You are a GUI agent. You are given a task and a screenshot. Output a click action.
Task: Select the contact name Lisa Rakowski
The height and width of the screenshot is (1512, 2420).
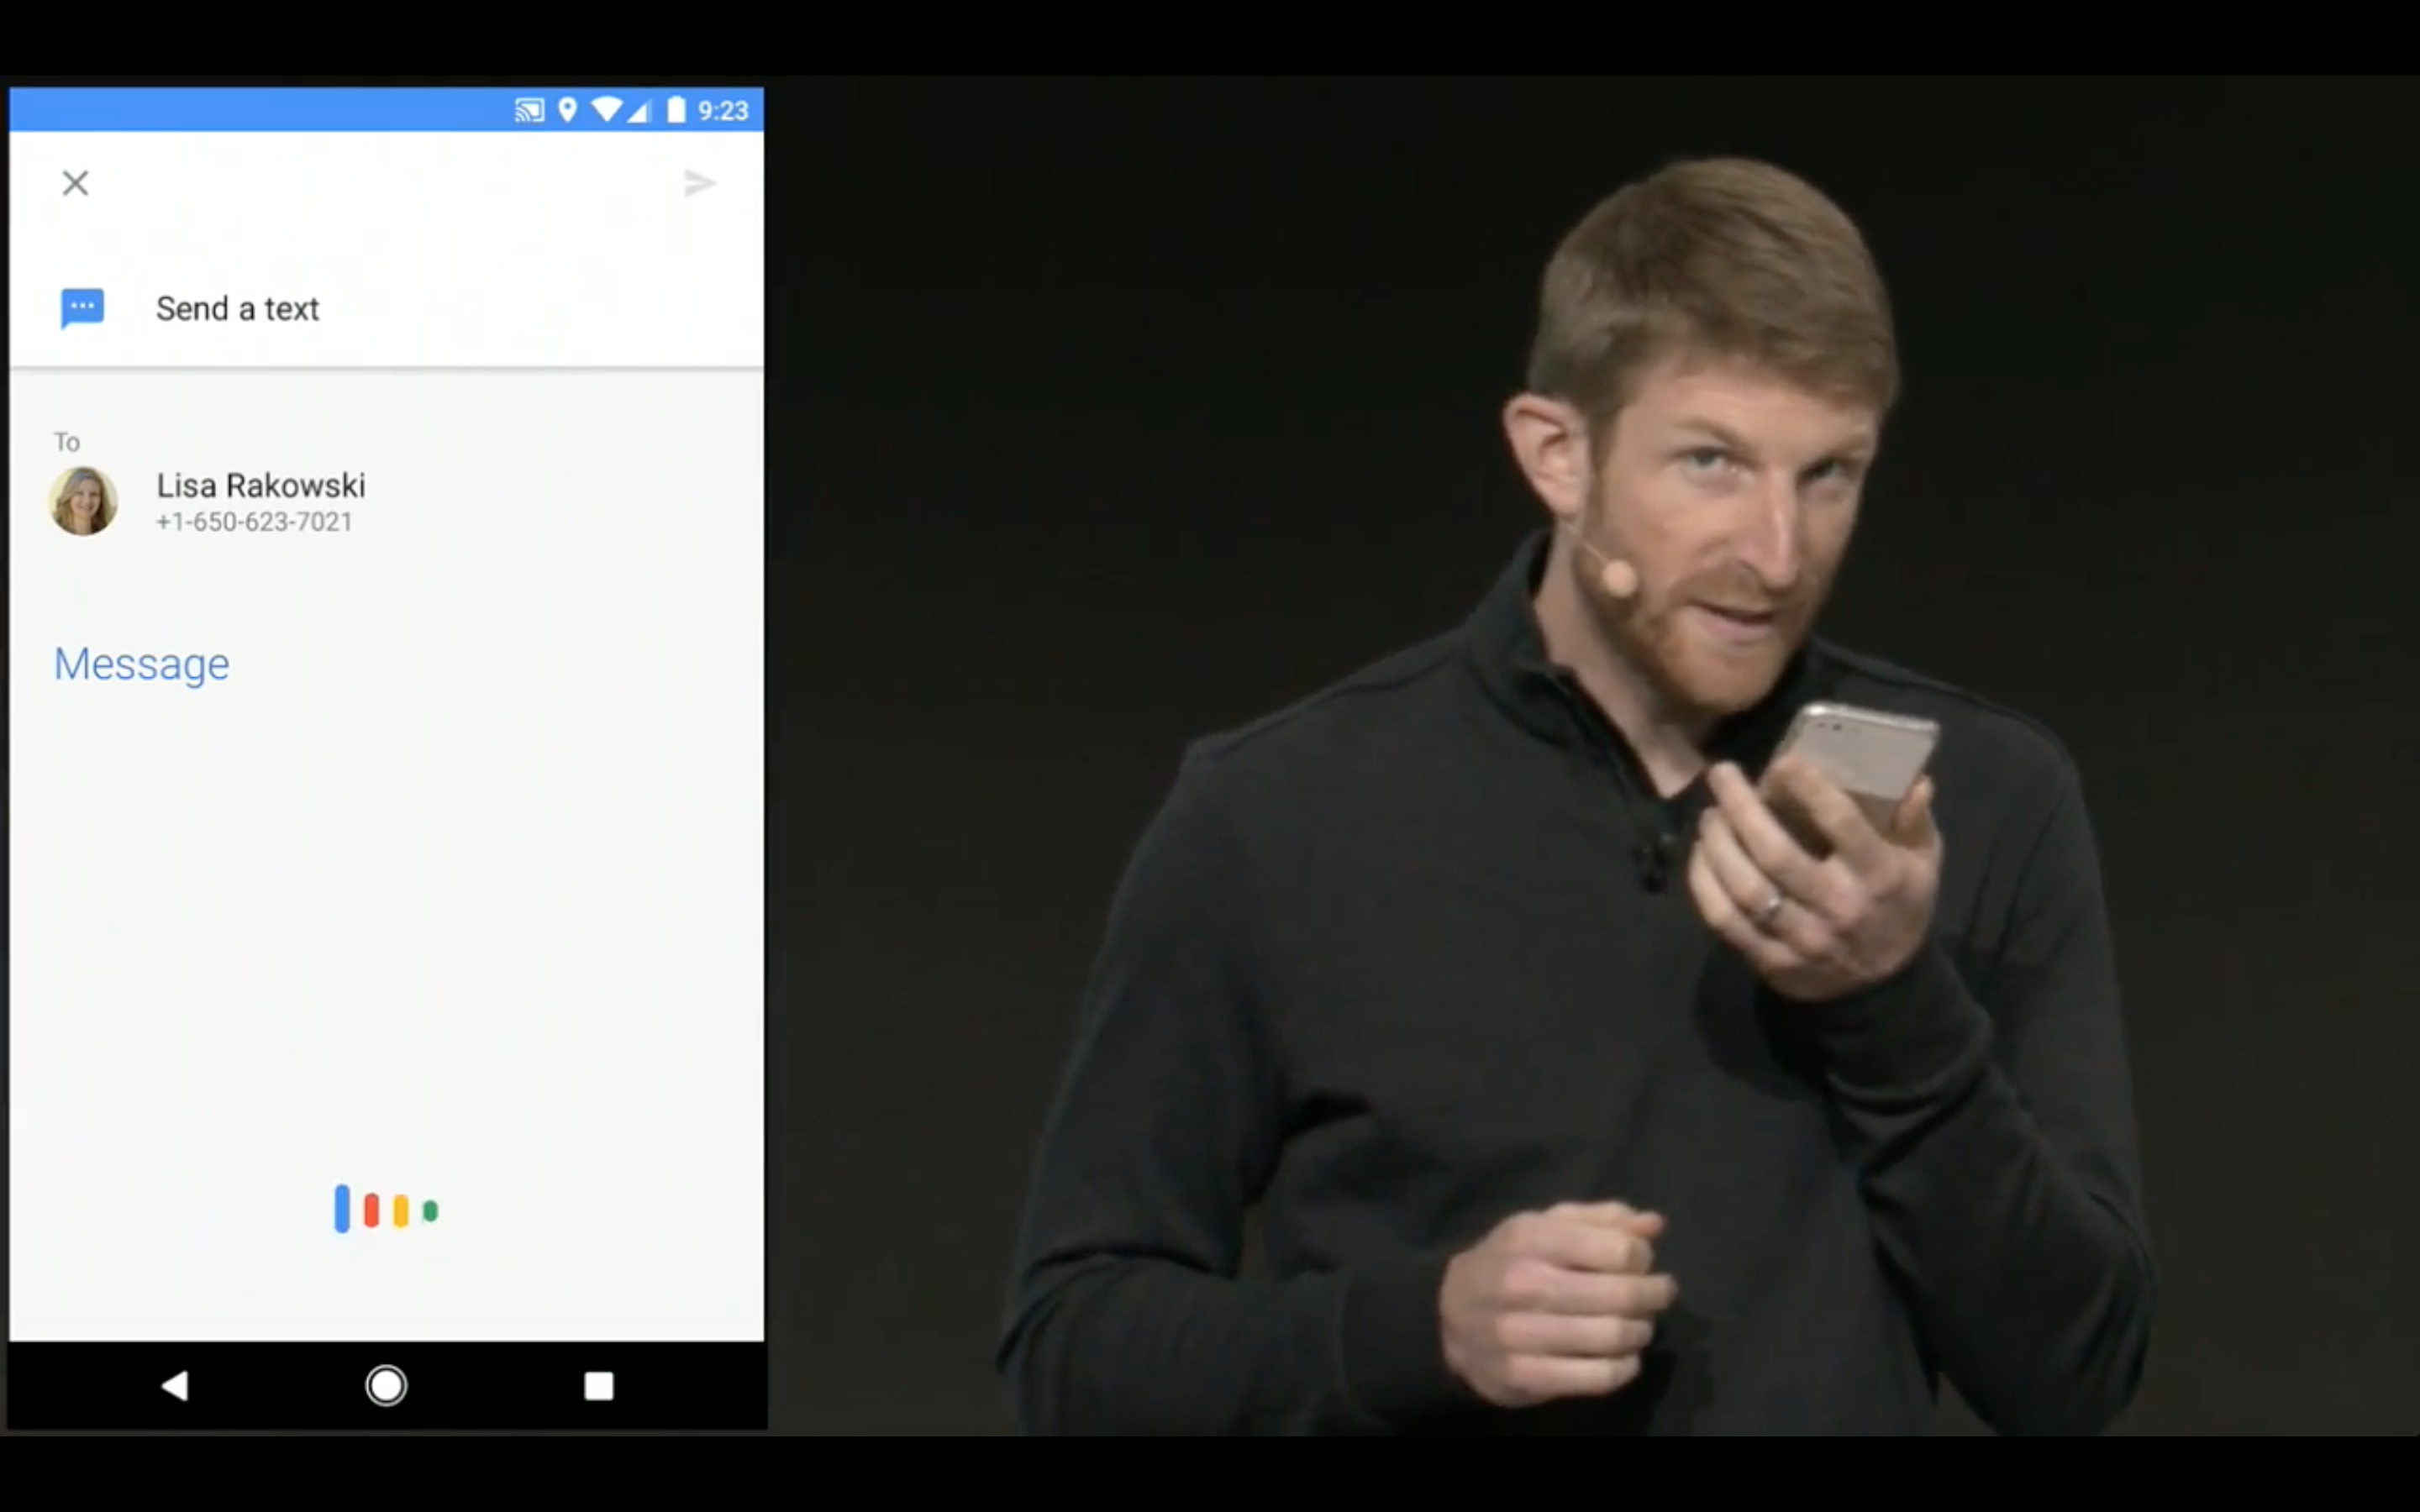coord(260,486)
